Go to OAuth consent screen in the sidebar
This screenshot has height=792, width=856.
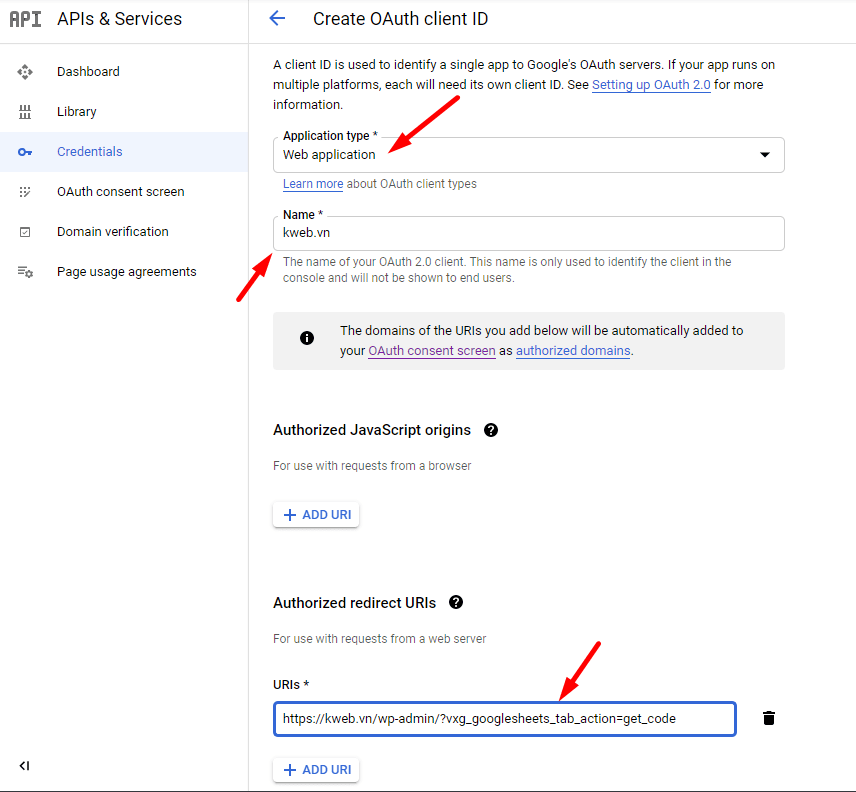pyautogui.click(x=124, y=192)
